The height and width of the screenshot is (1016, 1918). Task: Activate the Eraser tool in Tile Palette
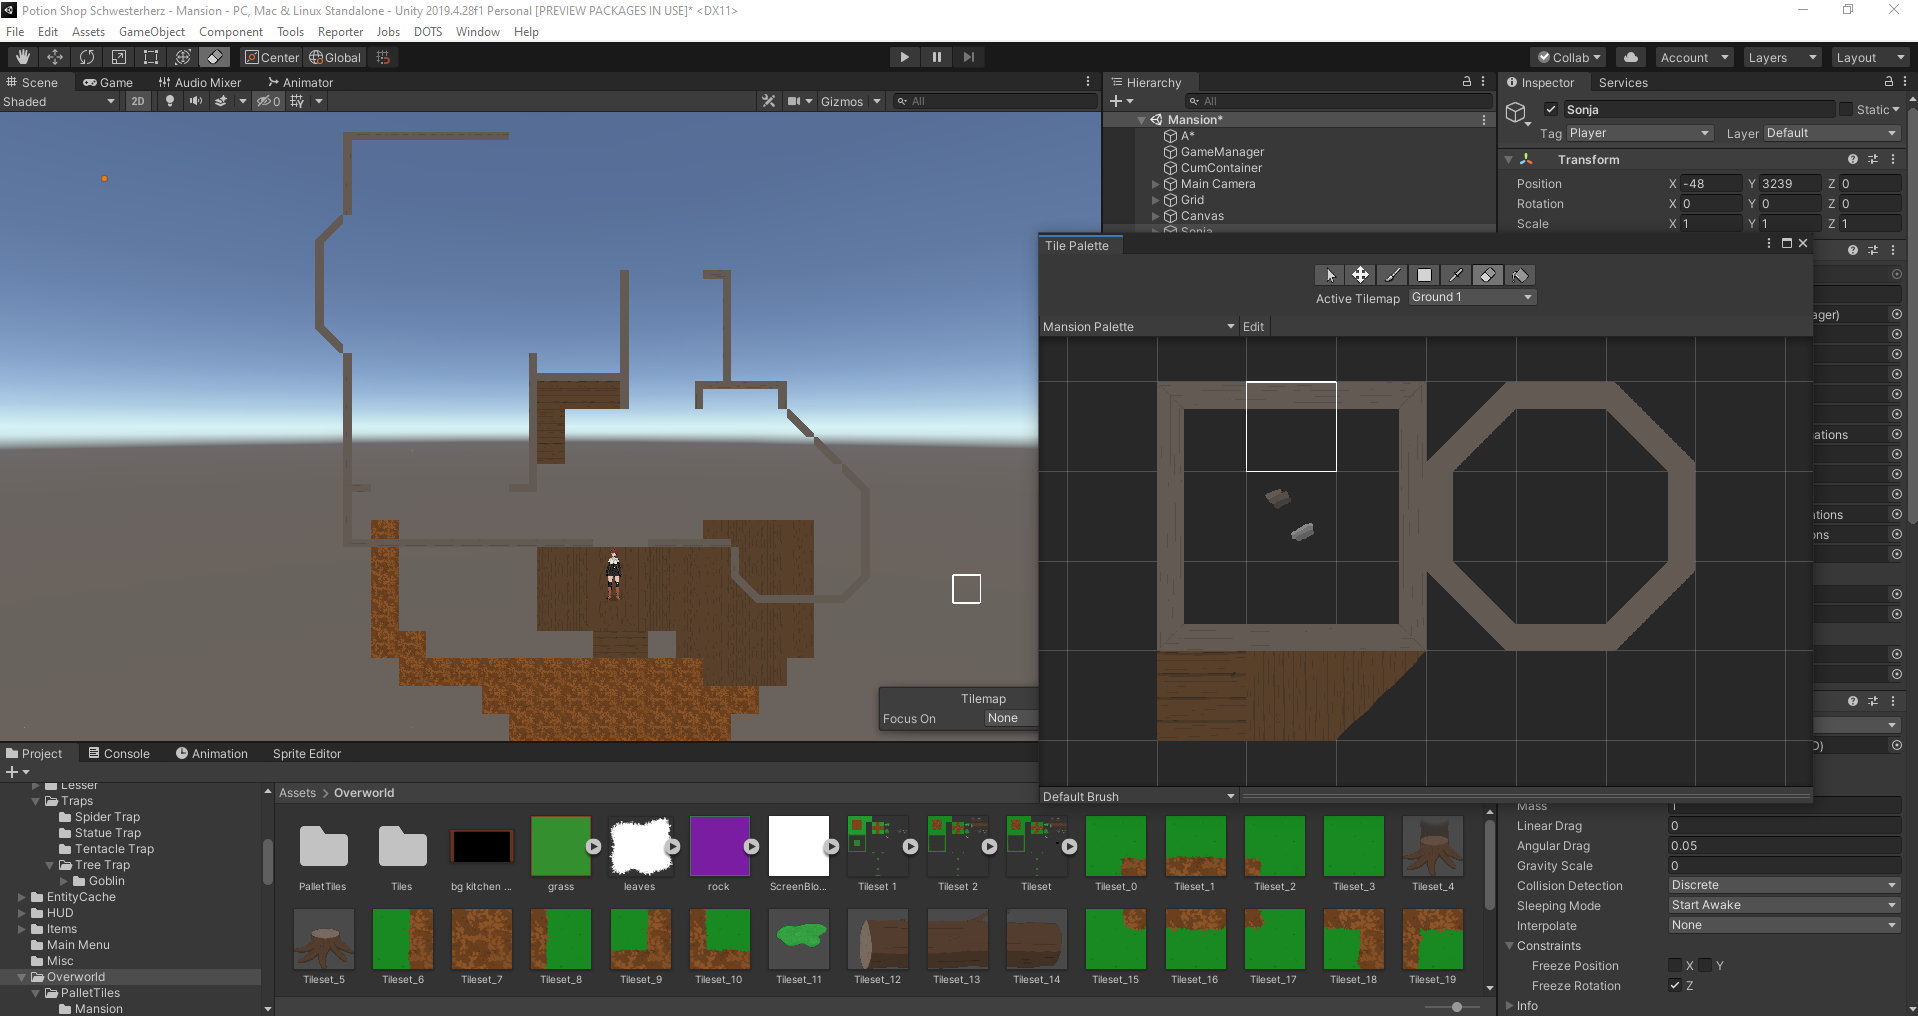tap(1488, 275)
